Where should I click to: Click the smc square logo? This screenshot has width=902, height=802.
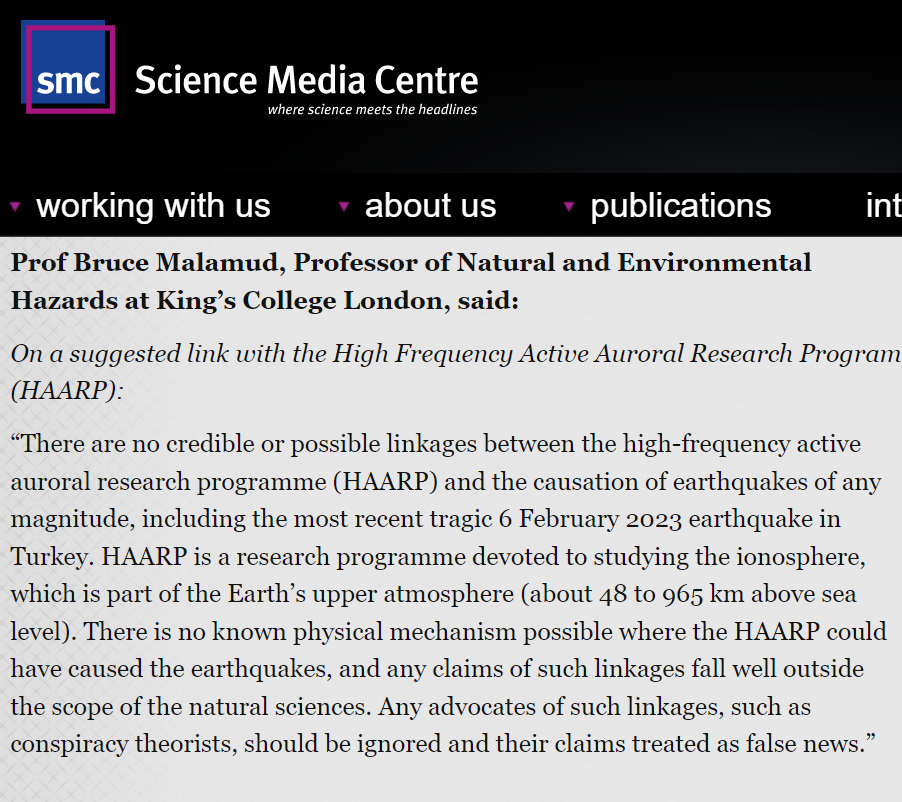(x=68, y=68)
